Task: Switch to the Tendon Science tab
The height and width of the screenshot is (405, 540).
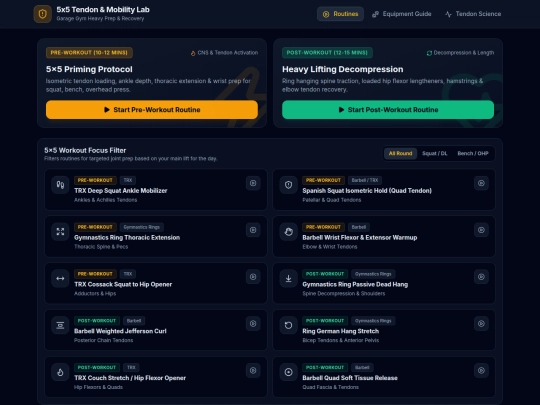Action: pyautogui.click(x=473, y=14)
